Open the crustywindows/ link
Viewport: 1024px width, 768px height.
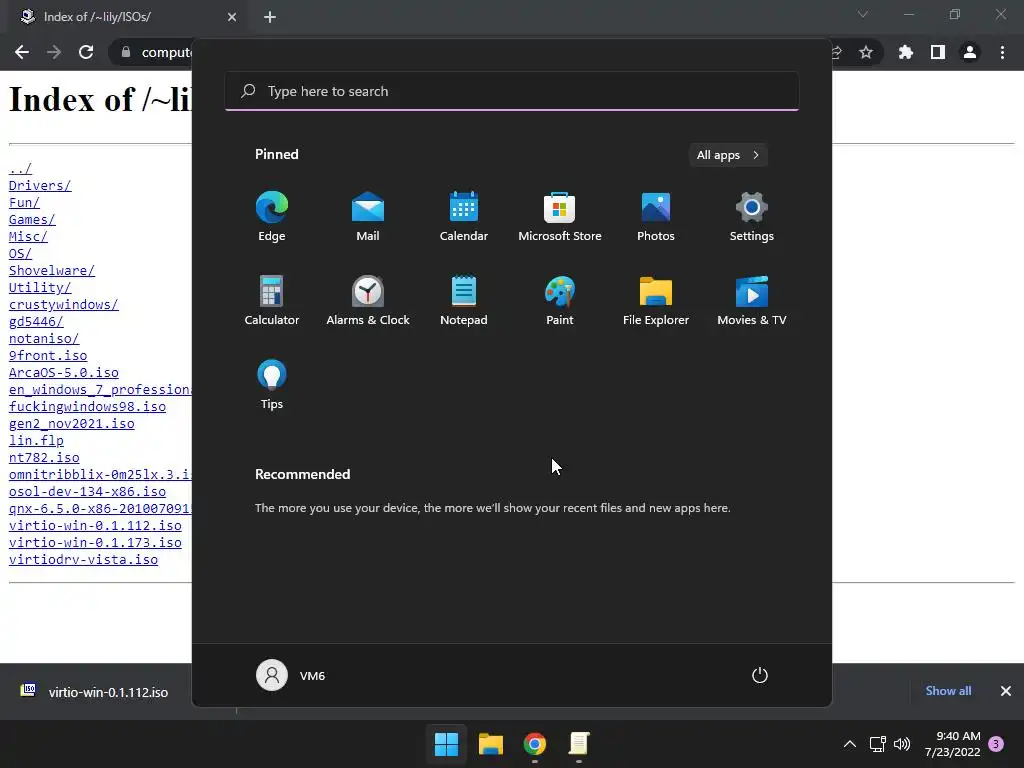63,304
